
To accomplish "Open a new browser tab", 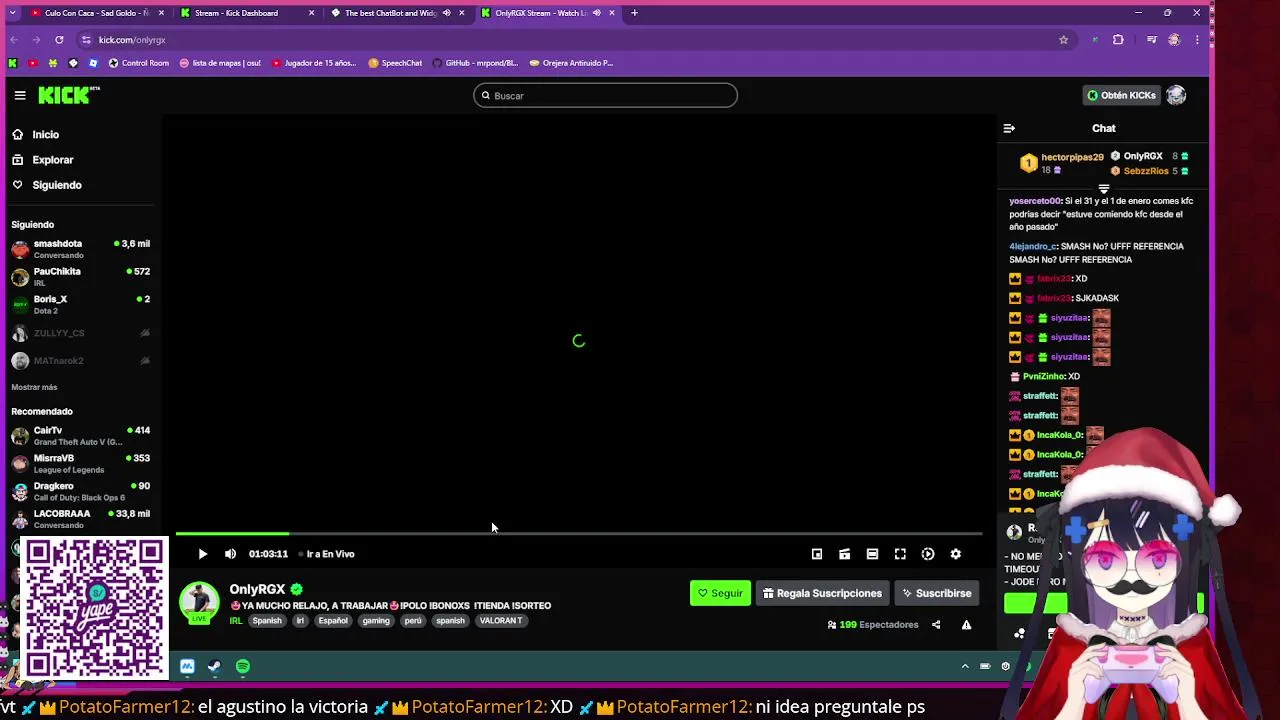I will point(634,13).
